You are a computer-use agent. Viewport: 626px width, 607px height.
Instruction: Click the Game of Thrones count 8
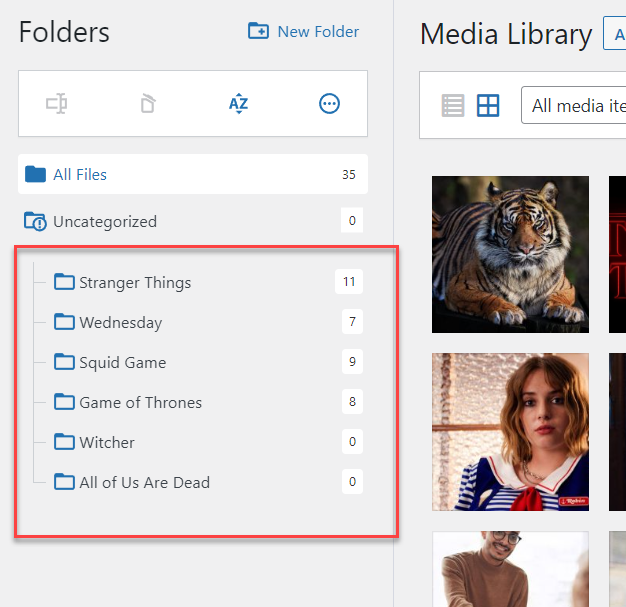352,401
